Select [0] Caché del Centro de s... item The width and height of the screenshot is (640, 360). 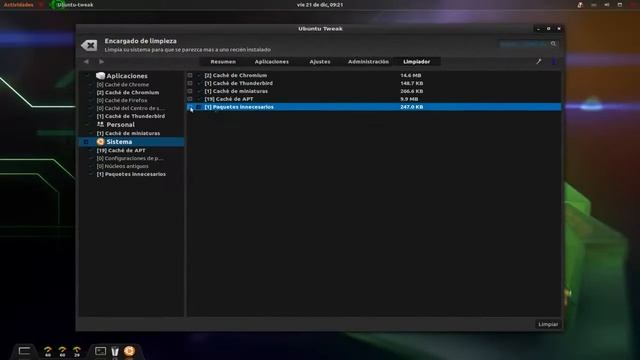click(x=131, y=108)
